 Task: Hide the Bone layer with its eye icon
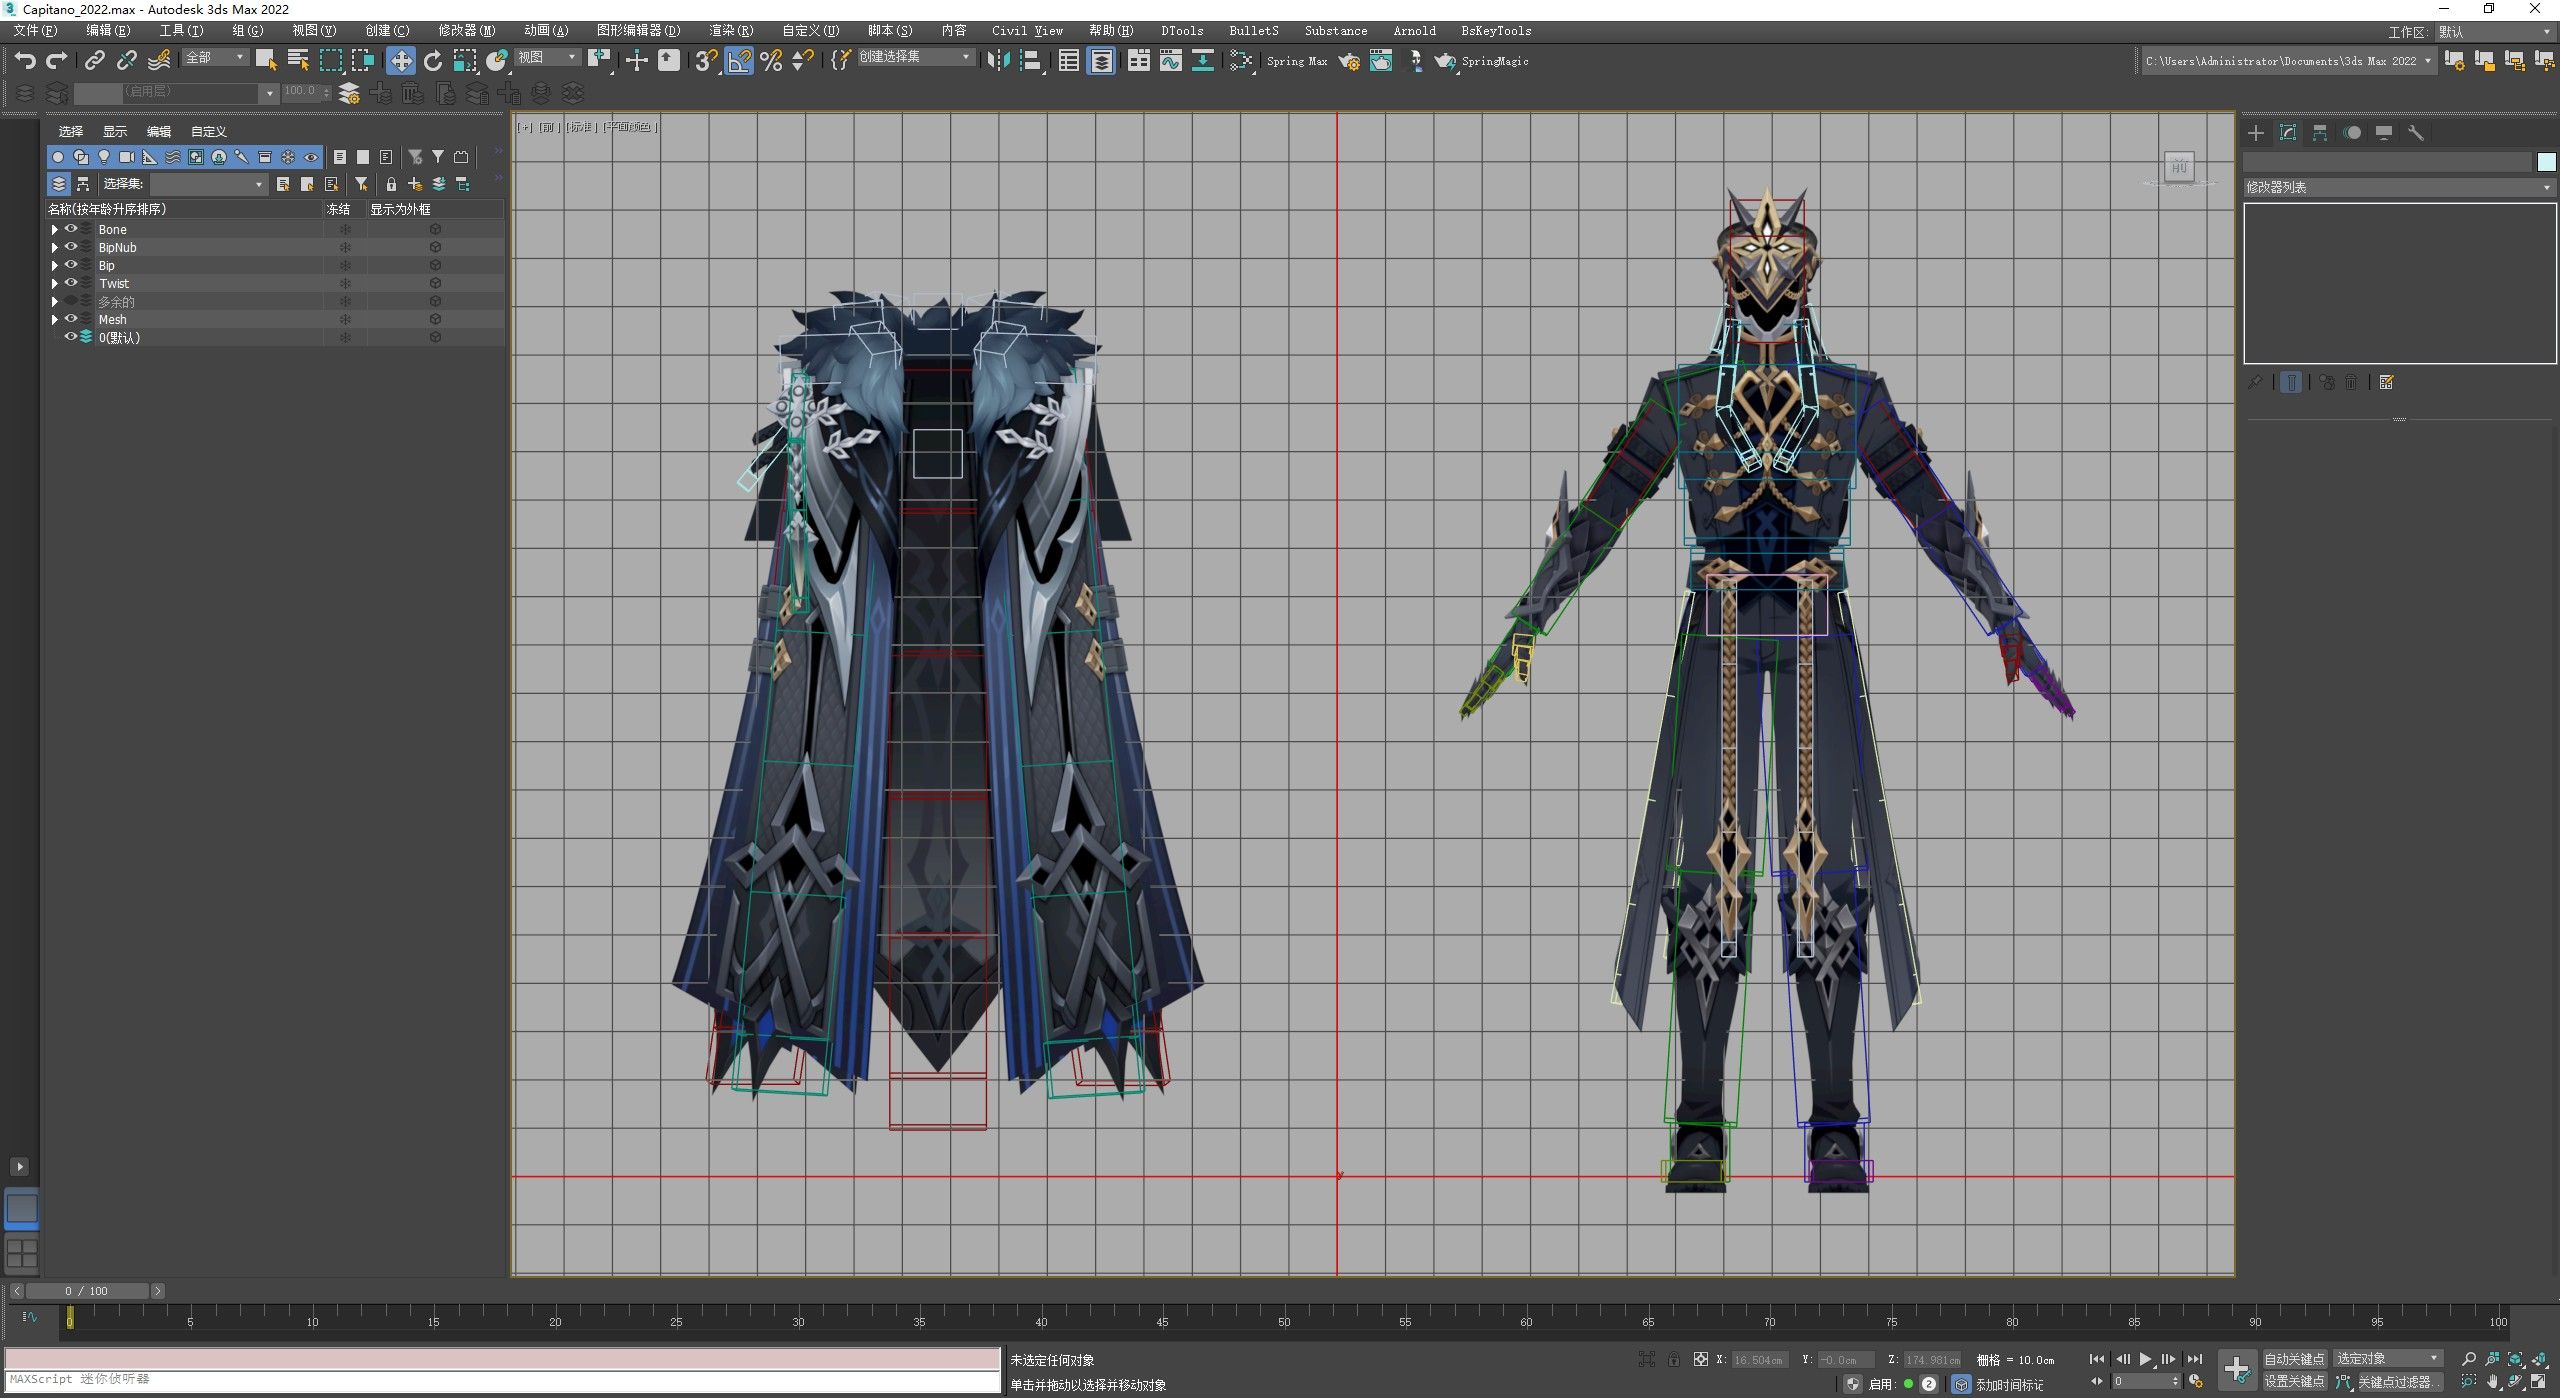71,229
